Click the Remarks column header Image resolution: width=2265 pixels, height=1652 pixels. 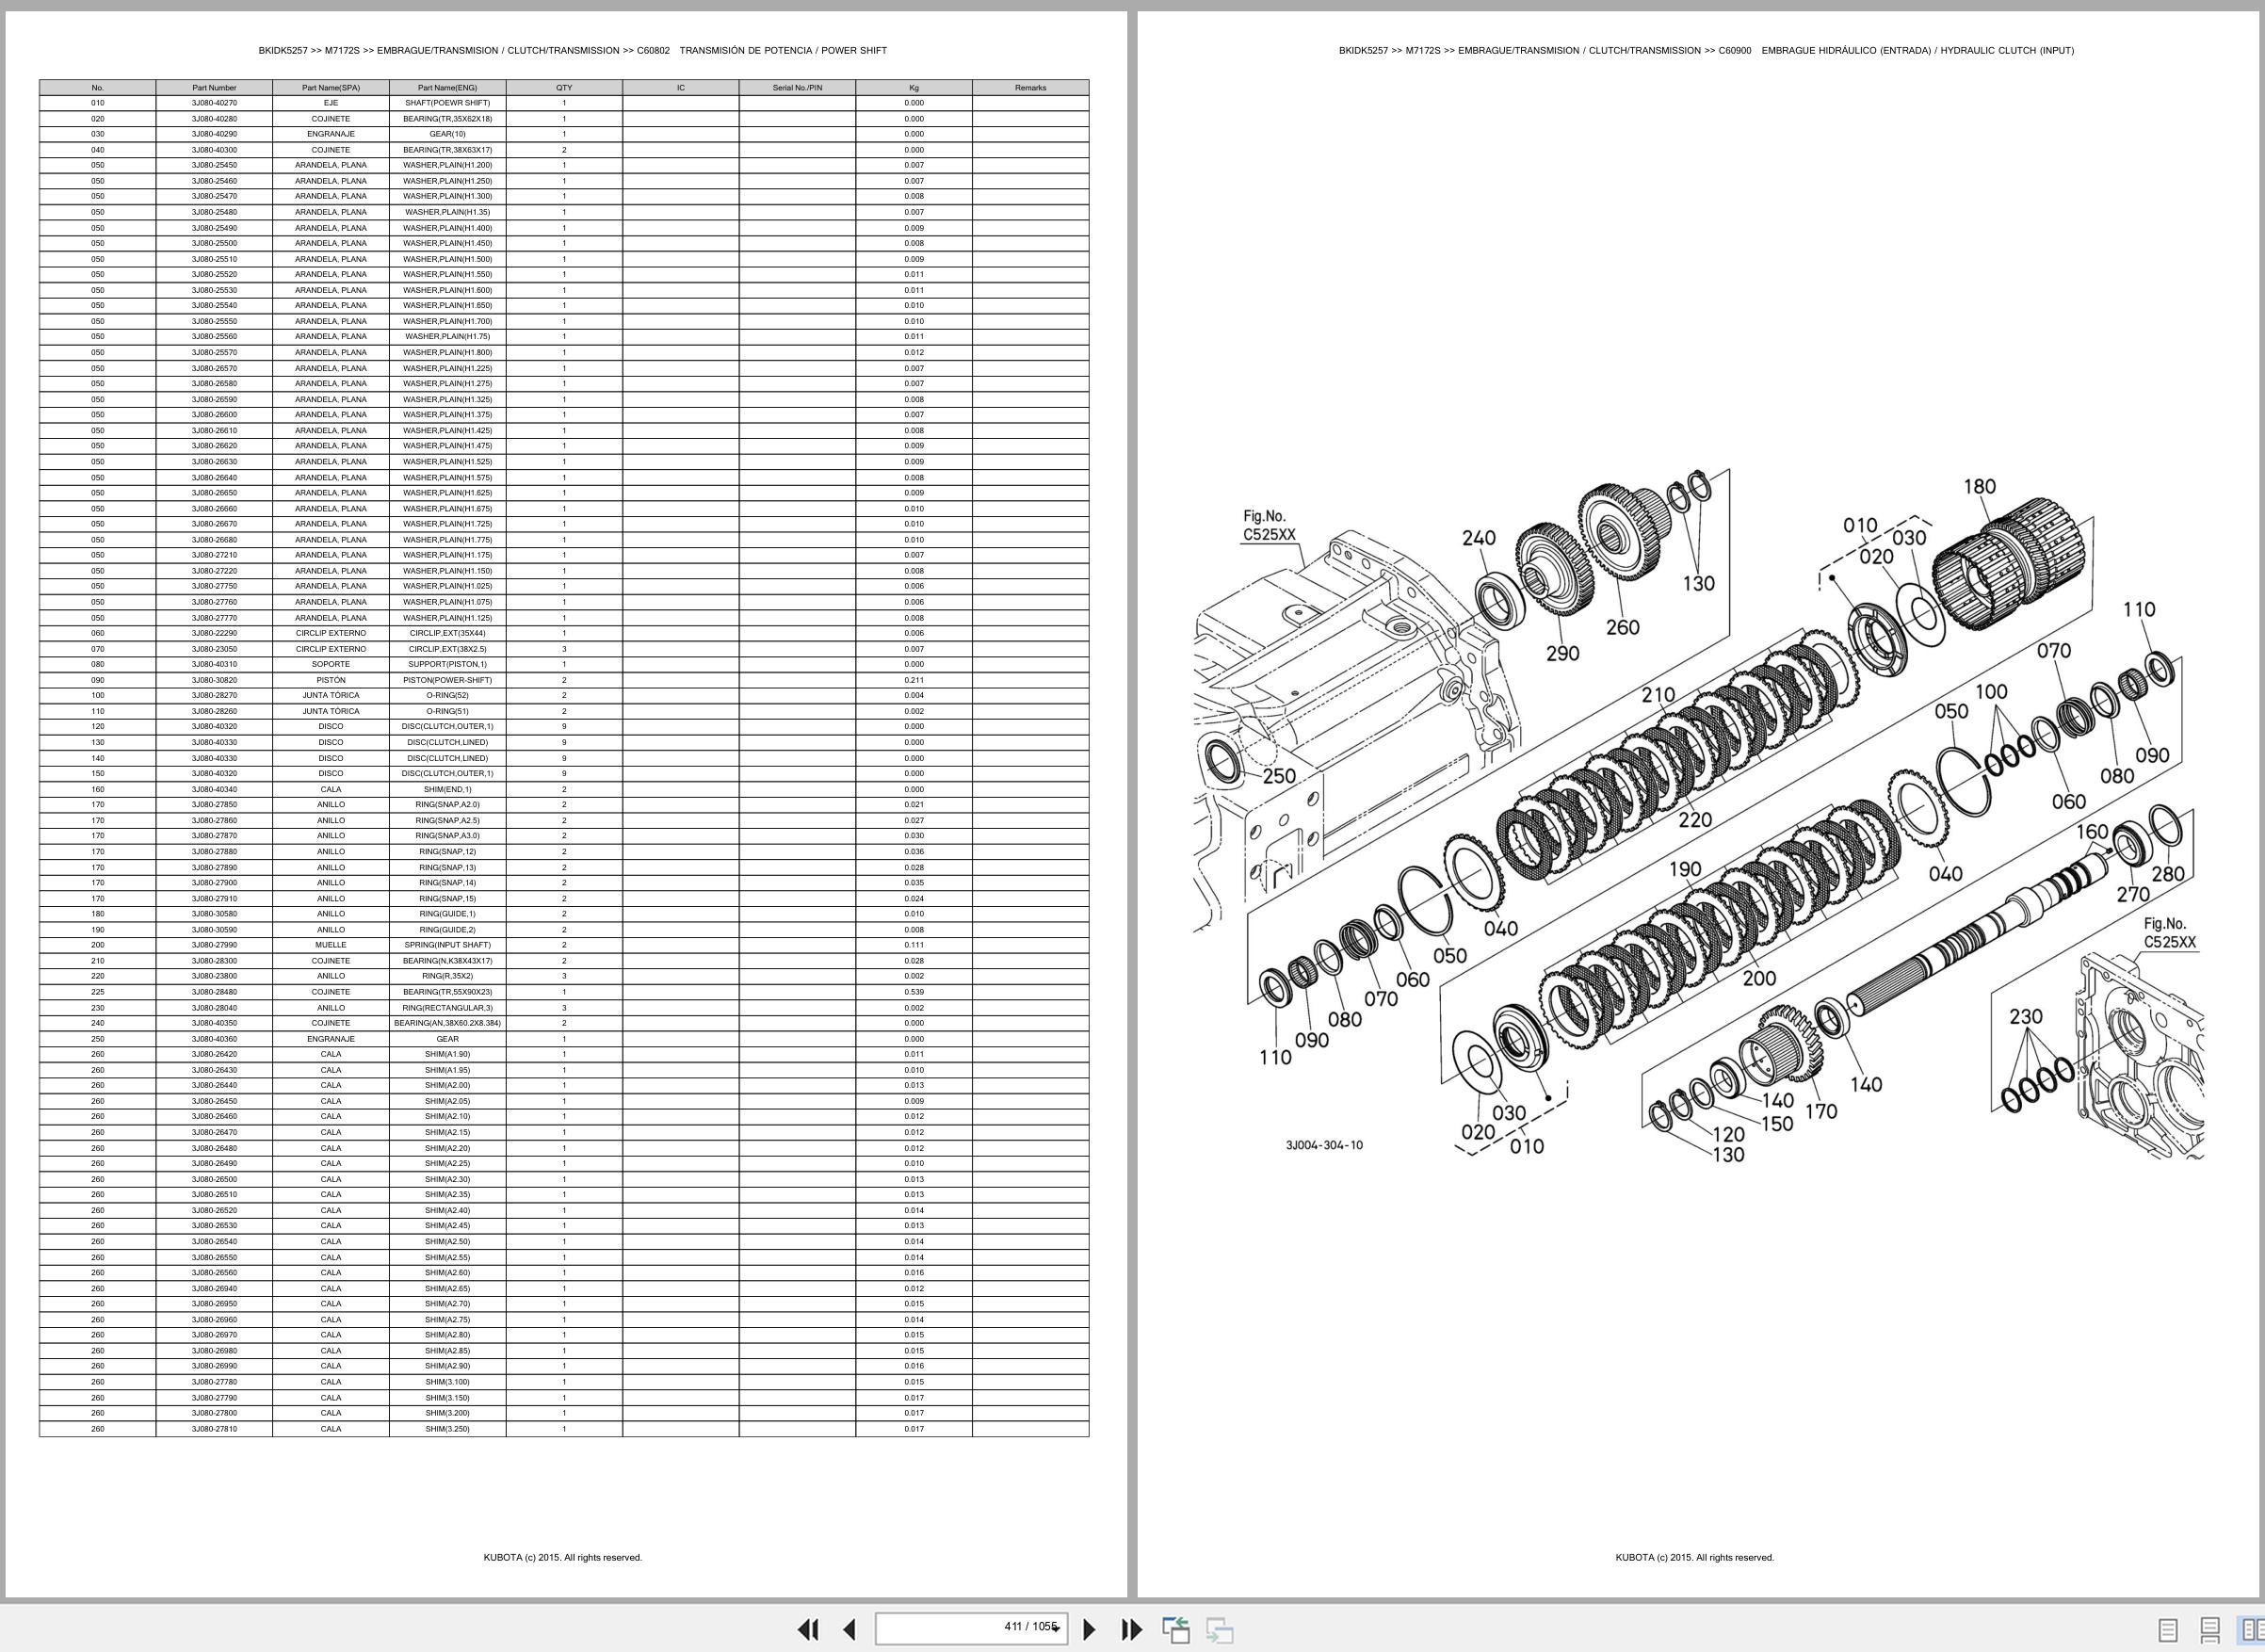[1030, 88]
